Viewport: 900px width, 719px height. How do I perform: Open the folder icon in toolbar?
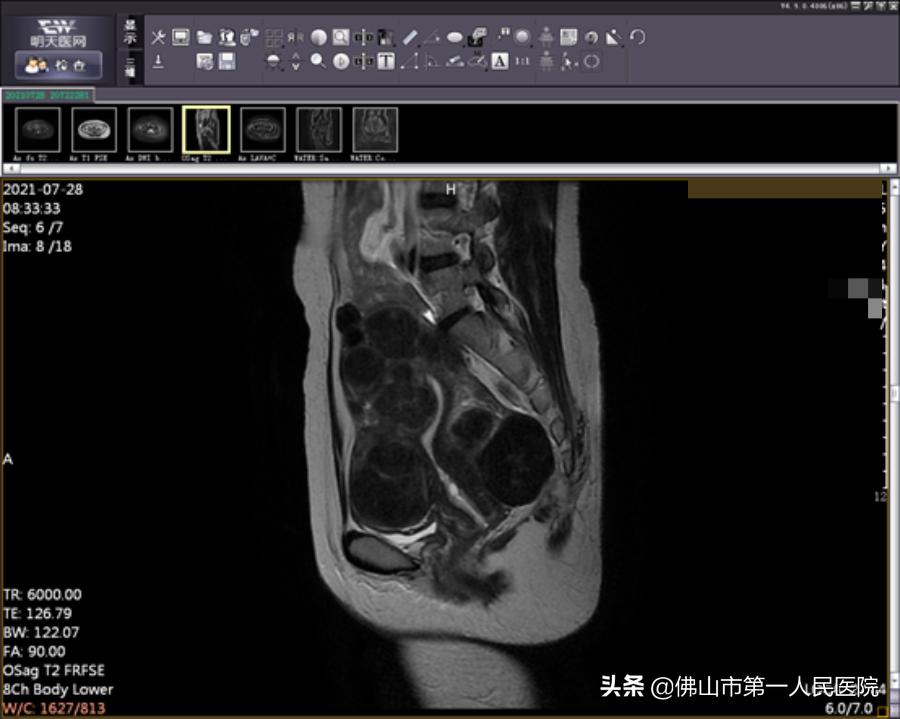[x=204, y=38]
